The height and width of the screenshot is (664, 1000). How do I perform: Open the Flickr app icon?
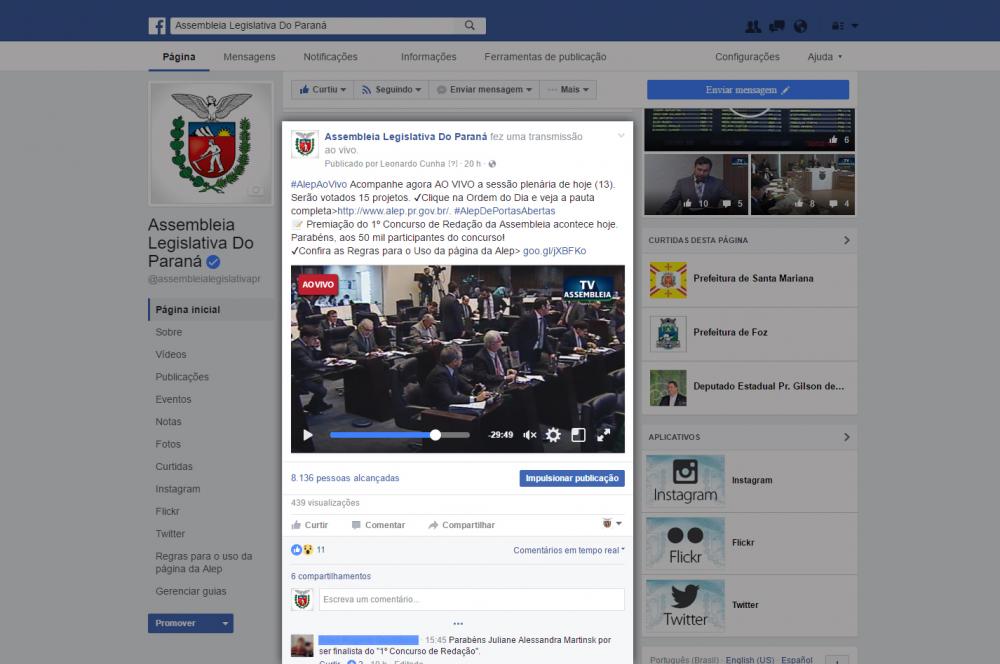pos(685,543)
